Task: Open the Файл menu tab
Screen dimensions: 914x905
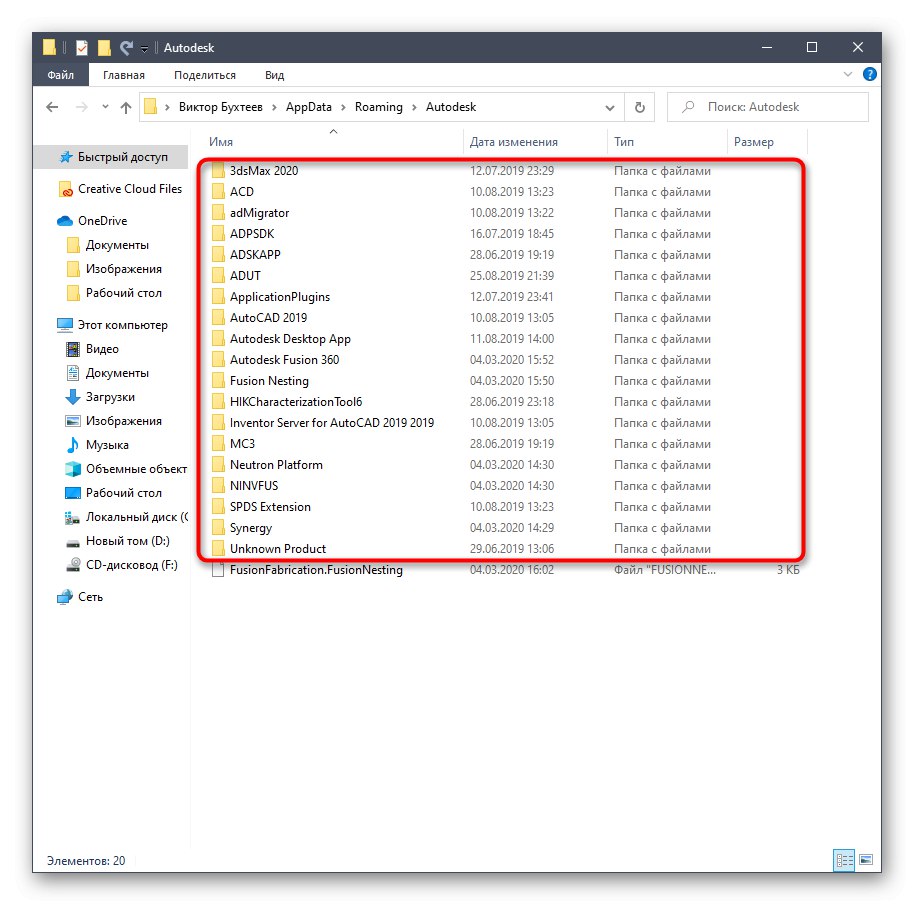Action: [x=61, y=75]
